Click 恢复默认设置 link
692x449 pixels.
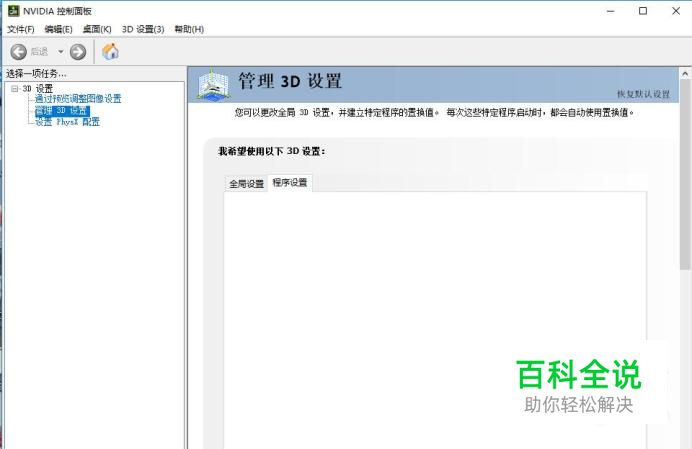(643, 94)
